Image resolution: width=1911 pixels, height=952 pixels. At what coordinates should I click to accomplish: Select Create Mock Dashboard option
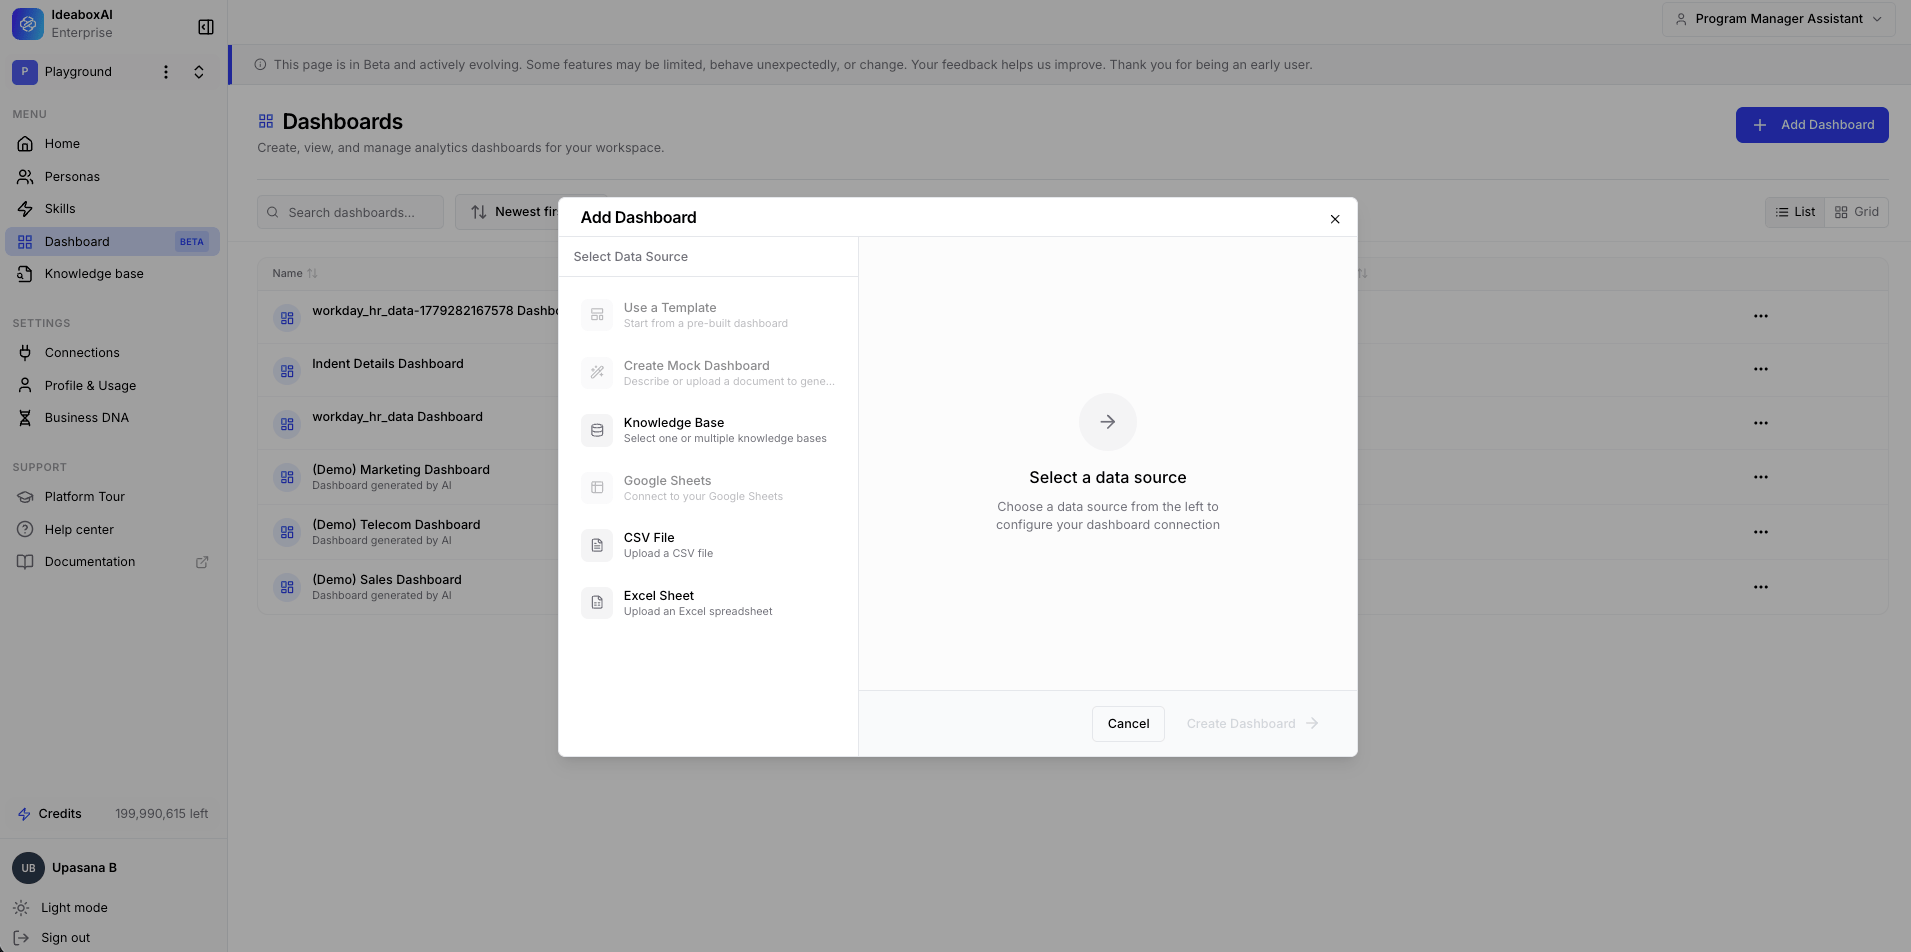[x=709, y=373]
